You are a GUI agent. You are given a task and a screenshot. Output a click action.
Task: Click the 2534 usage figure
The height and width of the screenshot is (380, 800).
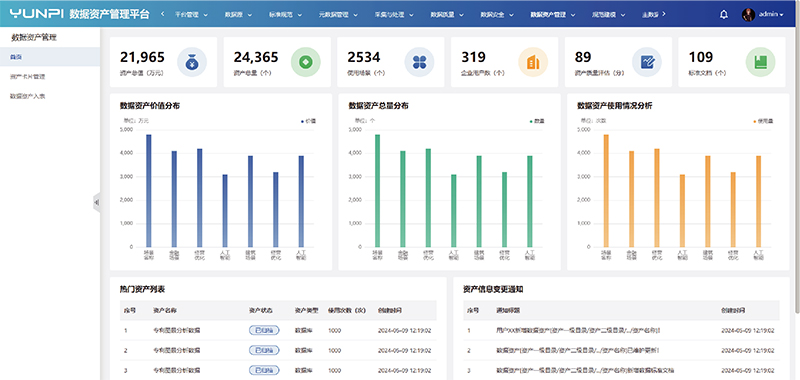pyautogui.click(x=364, y=57)
